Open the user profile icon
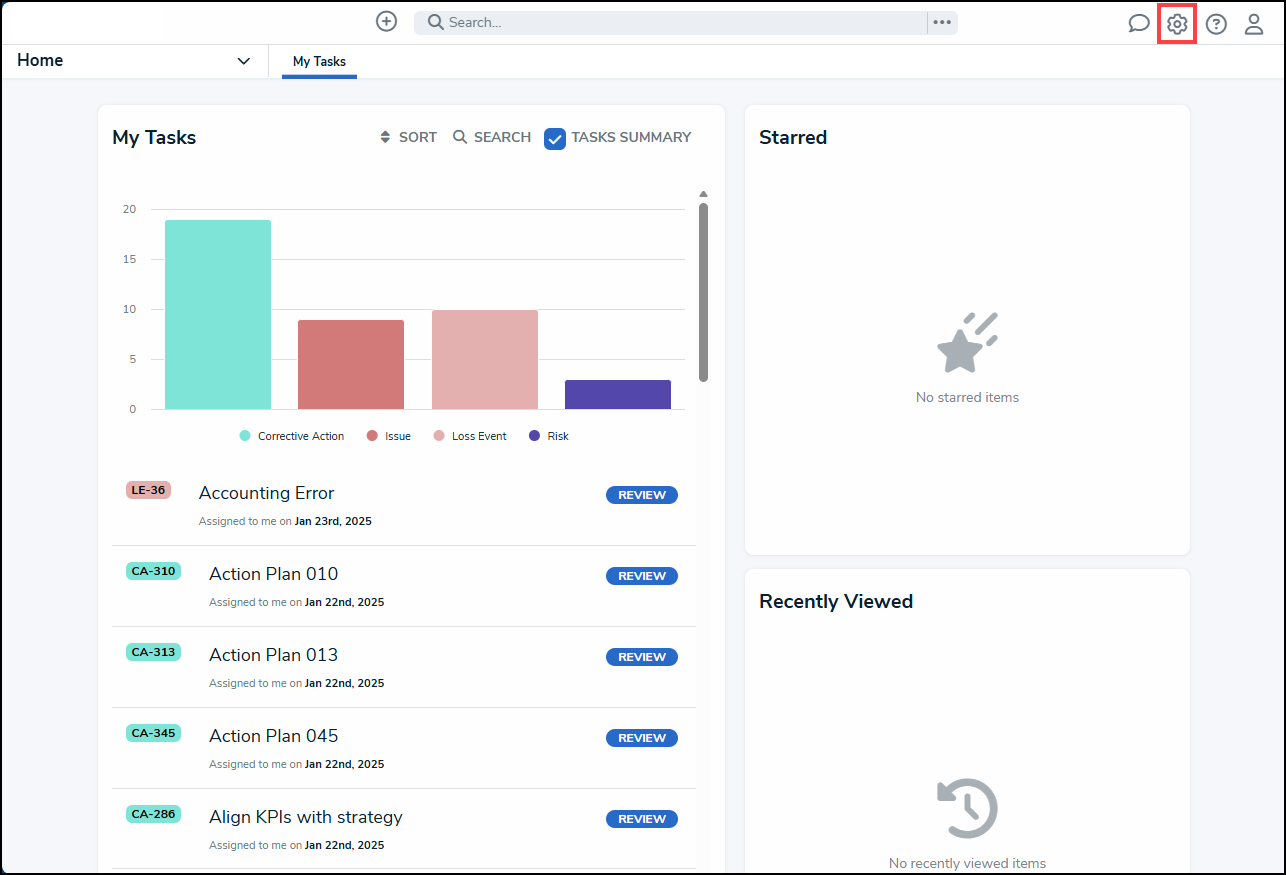1286x875 pixels. tap(1254, 24)
